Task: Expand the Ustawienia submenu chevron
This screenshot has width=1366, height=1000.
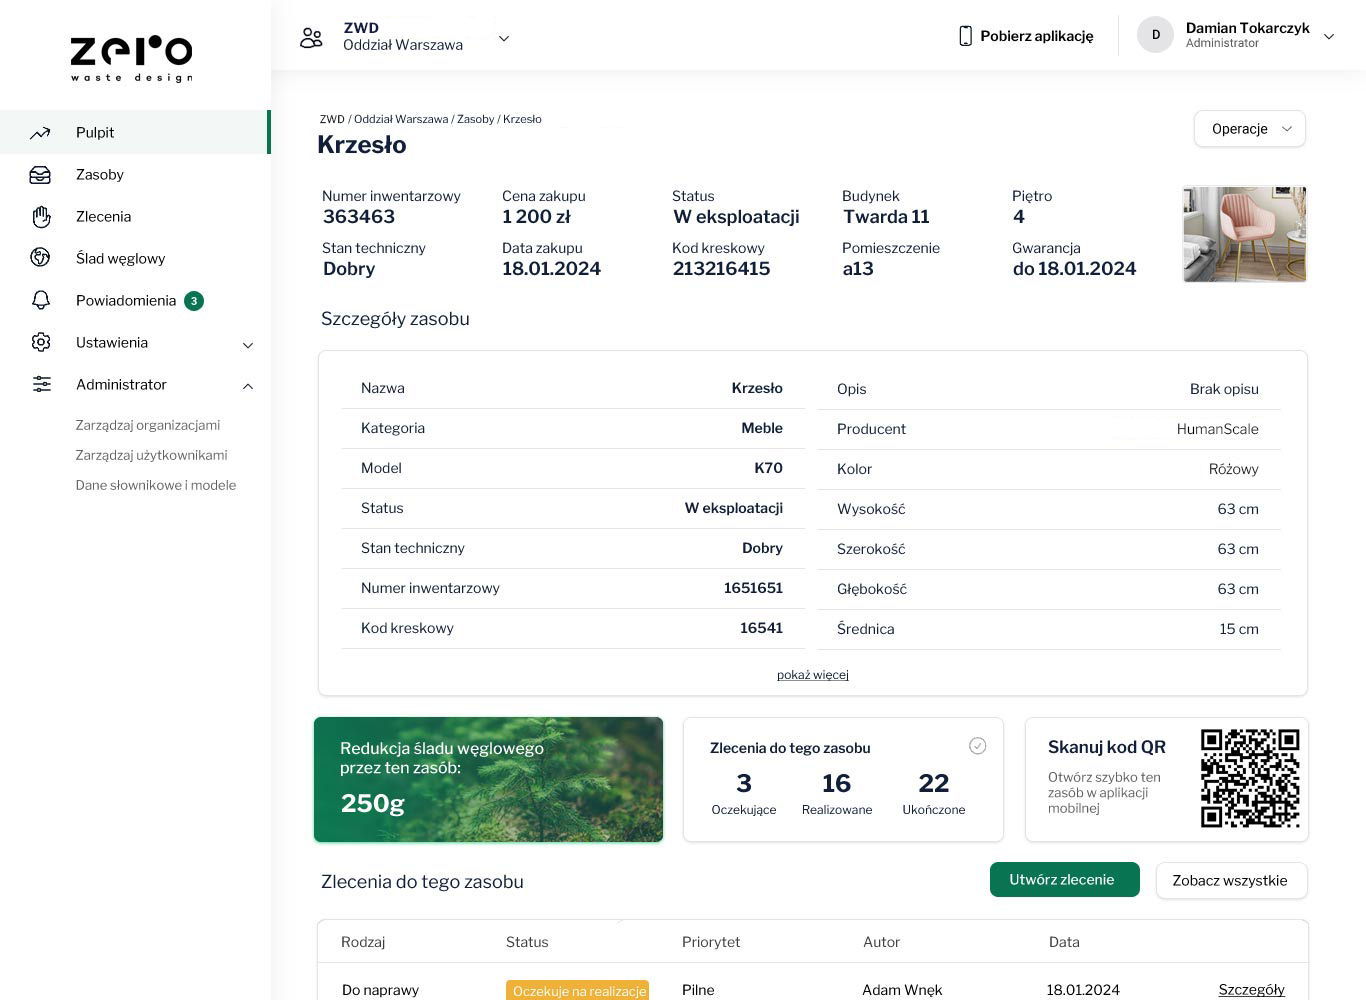Action: [x=248, y=345]
